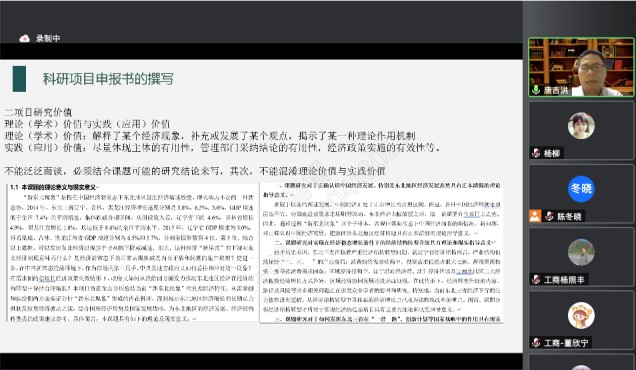Click the green microphone icon beside 唐吉洪
This screenshot has height=370, width=636.
click(x=536, y=90)
